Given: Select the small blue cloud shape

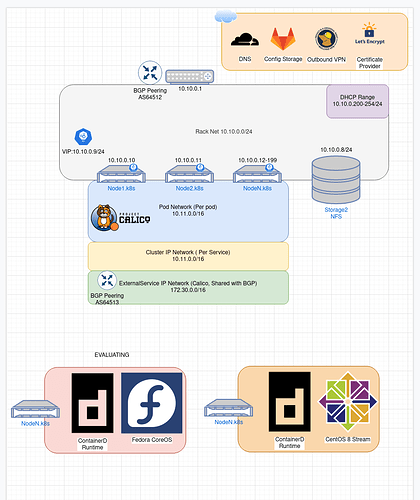Looking at the screenshot, I should tap(226, 16).
